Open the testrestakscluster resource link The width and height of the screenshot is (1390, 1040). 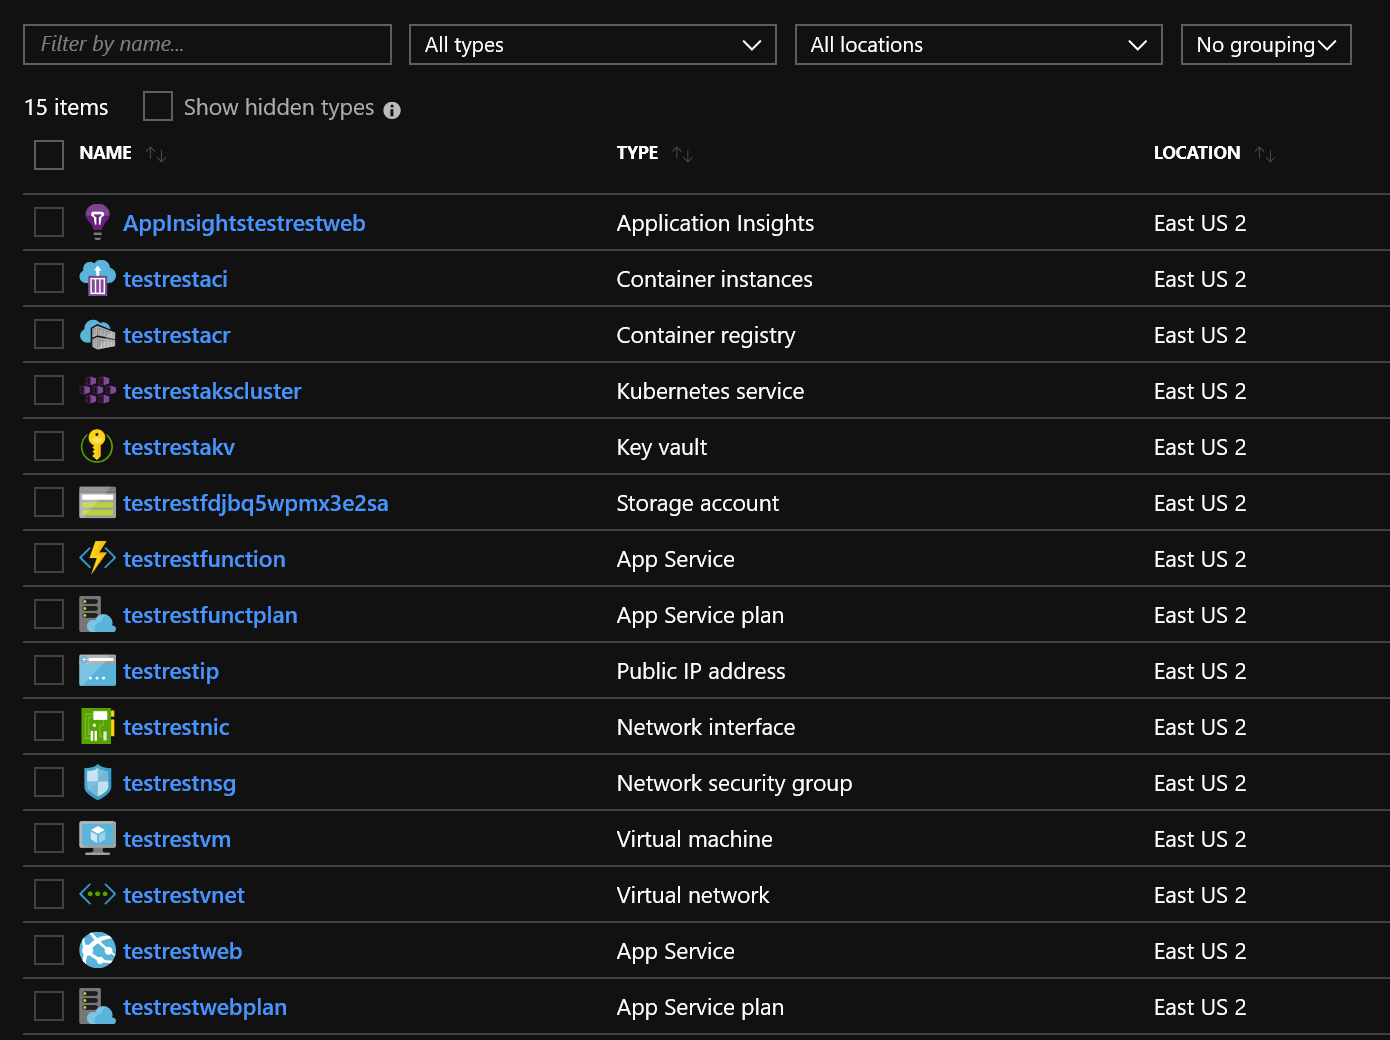212,391
